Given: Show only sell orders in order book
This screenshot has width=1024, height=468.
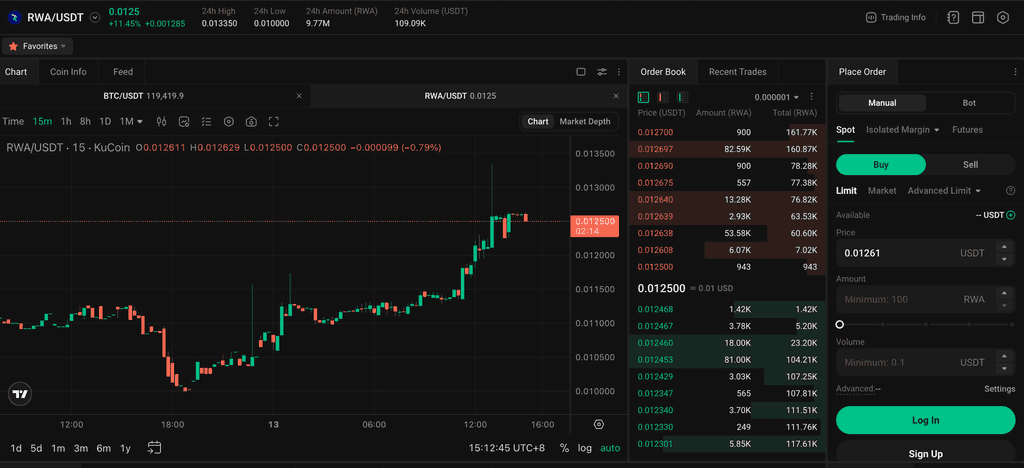Looking at the screenshot, I should pyautogui.click(x=663, y=97).
